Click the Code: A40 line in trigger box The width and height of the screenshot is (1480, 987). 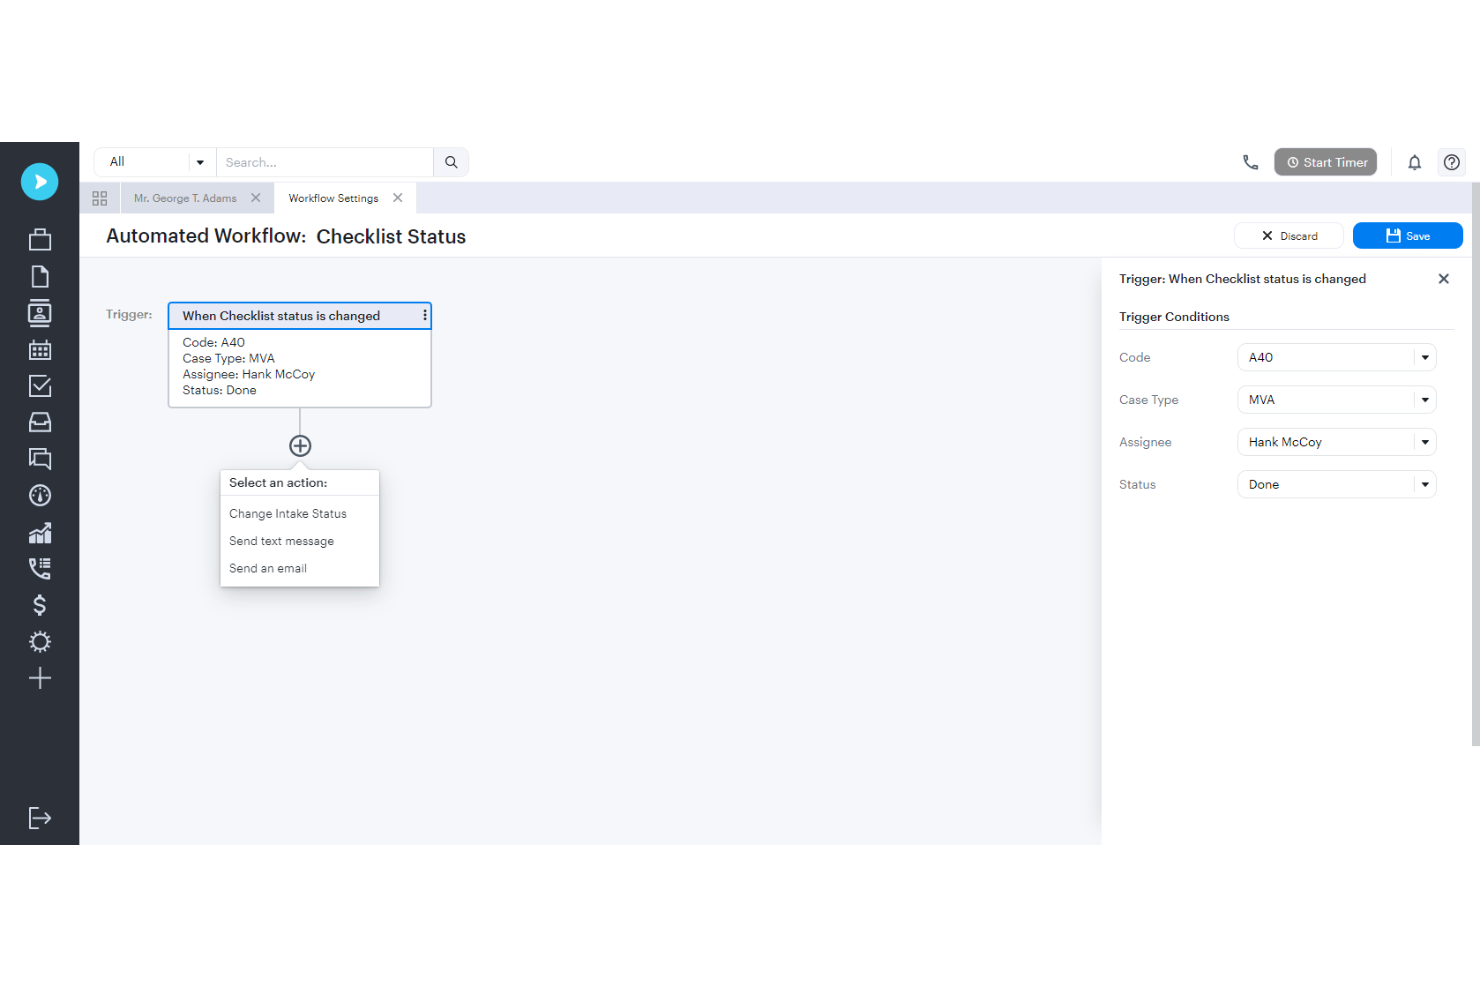click(x=214, y=342)
